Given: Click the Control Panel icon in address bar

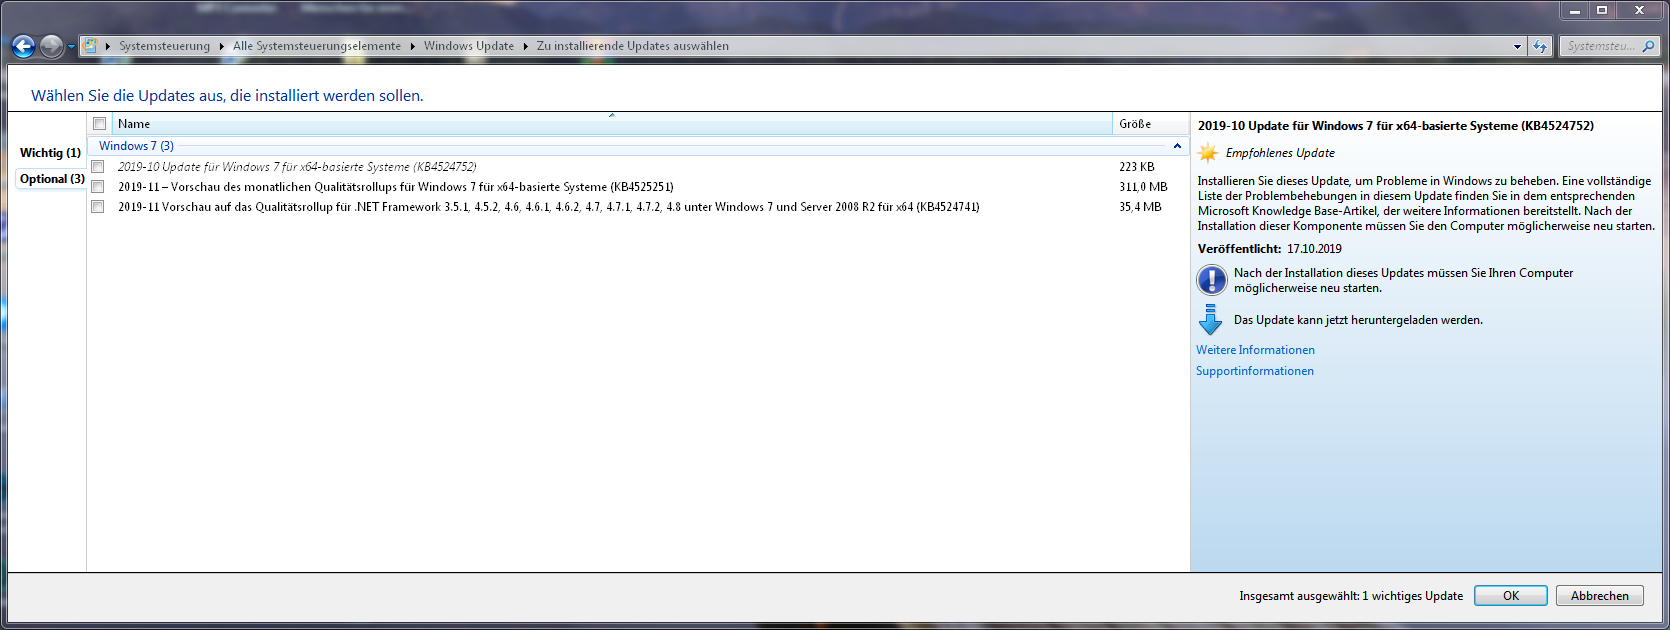Looking at the screenshot, I should [x=90, y=46].
